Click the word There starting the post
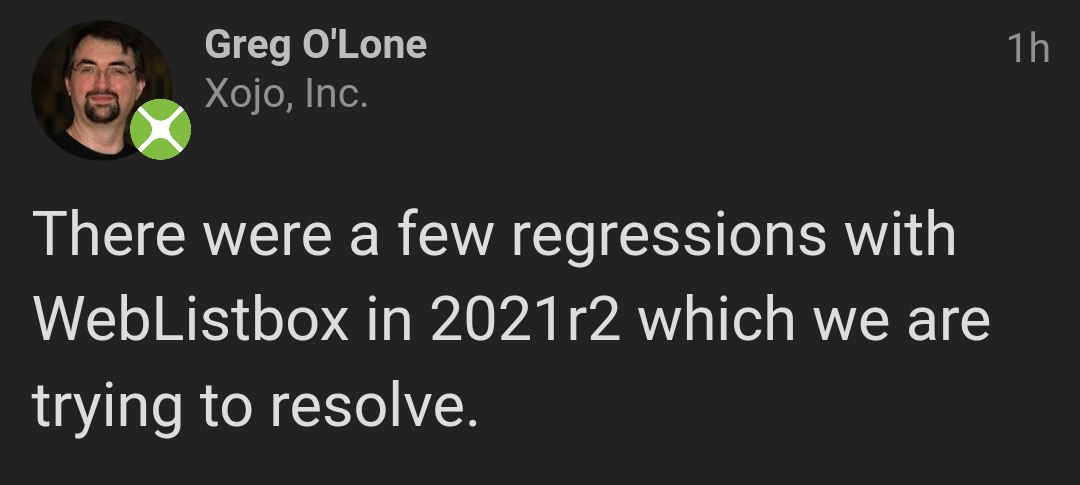Image resolution: width=1080 pixels, height=485 pixels. 109,234
